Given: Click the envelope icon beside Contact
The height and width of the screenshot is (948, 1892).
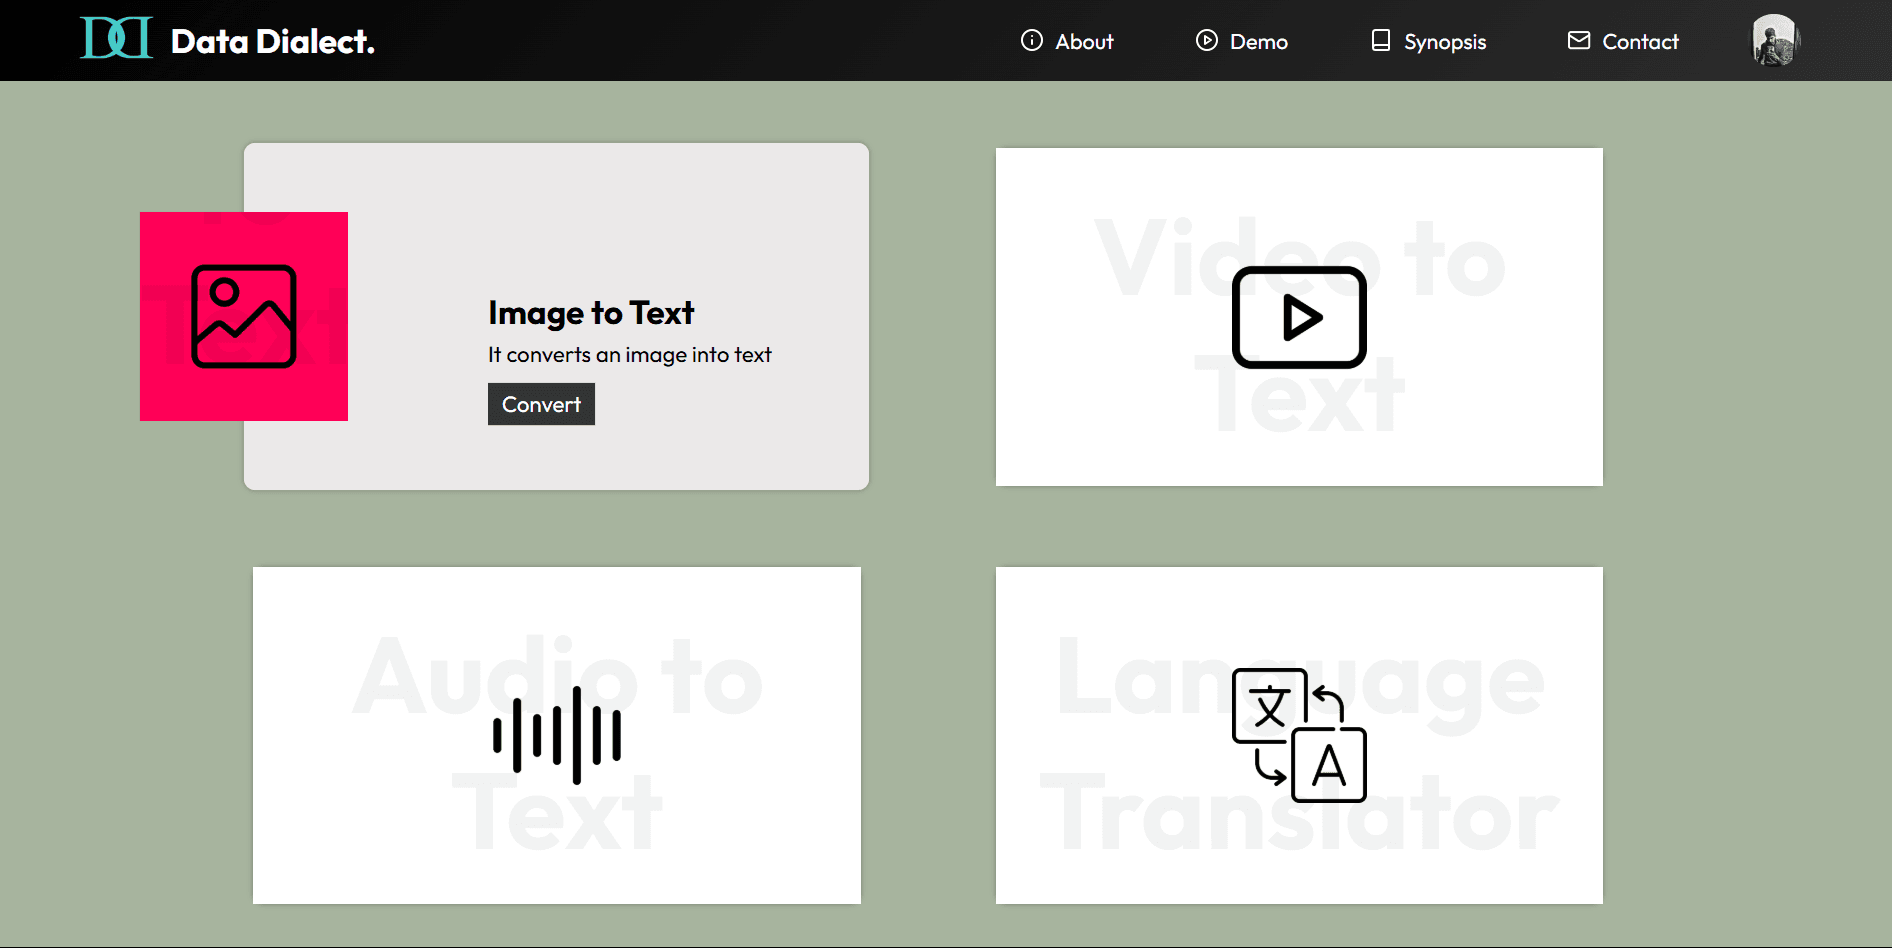Looking at the screenshot, I should [1579, 40].
